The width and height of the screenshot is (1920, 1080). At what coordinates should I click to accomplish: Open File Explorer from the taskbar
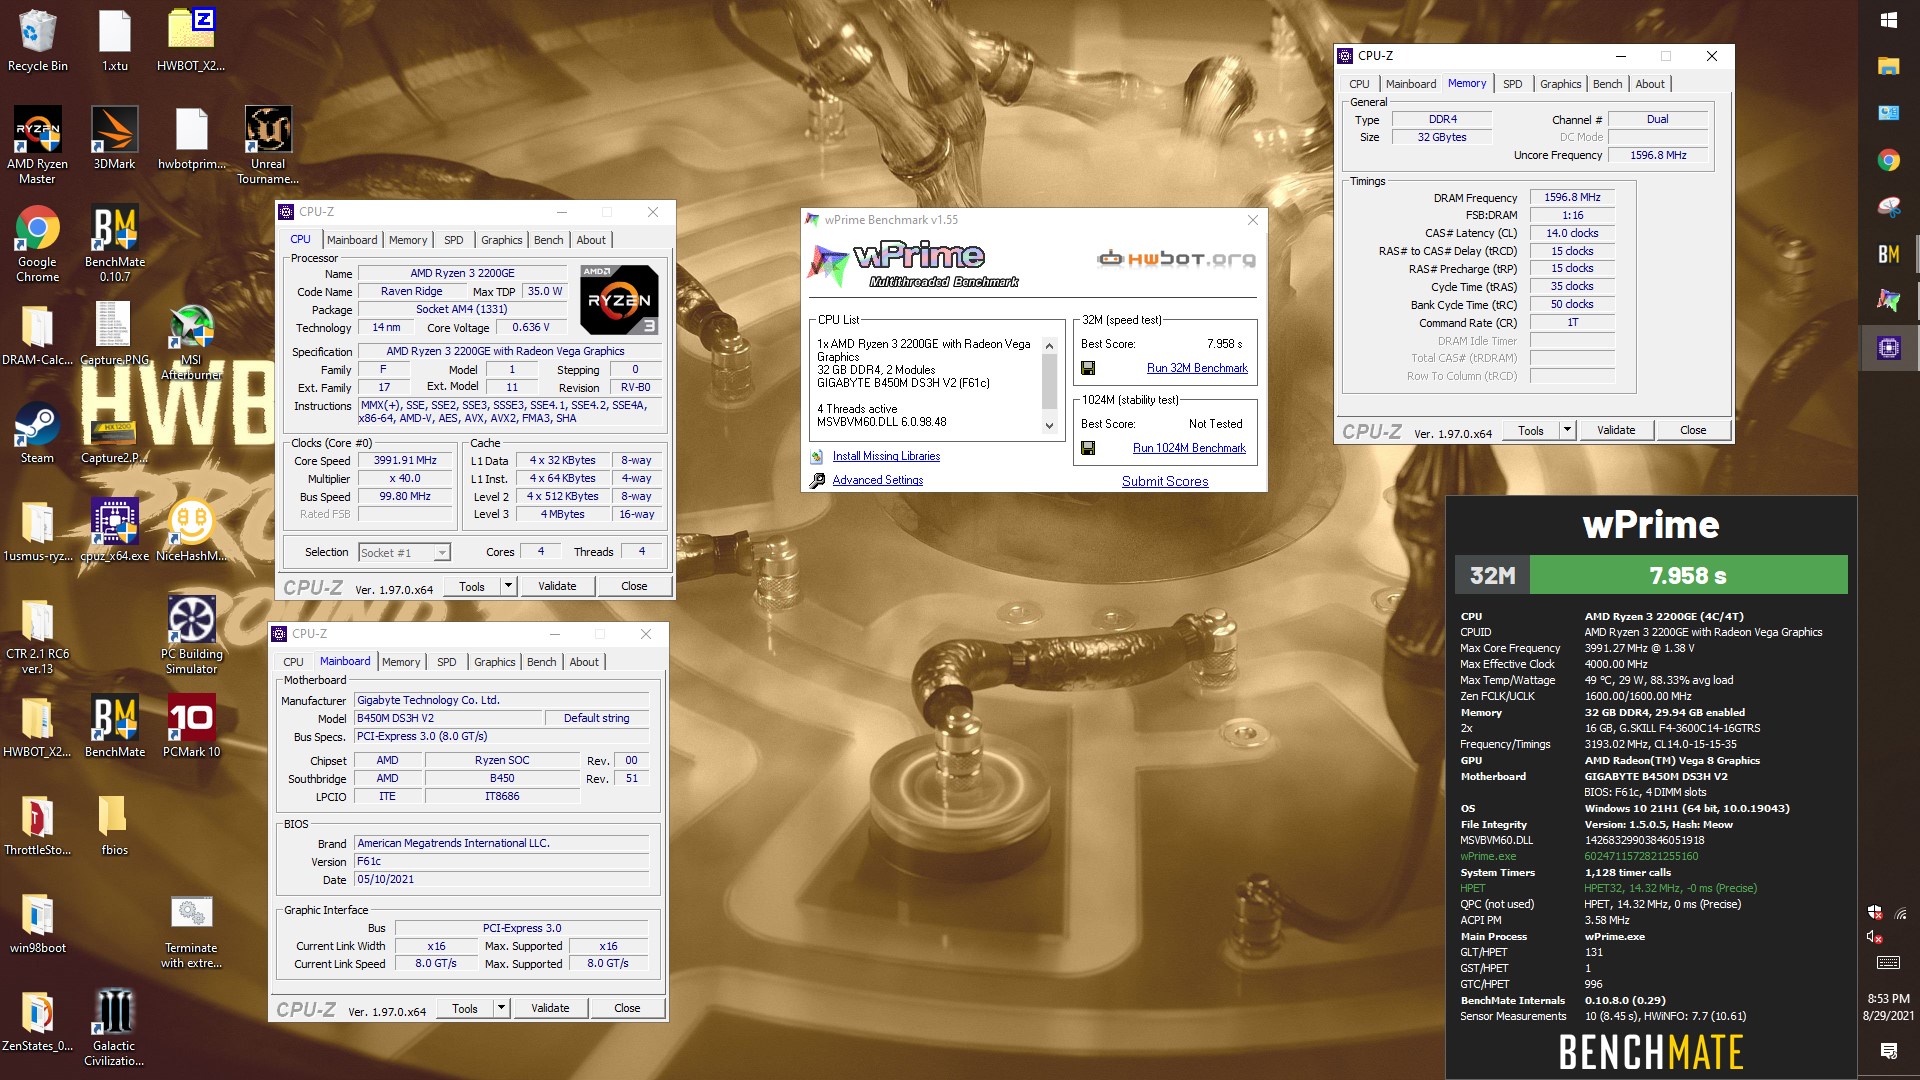[1889, 66]
